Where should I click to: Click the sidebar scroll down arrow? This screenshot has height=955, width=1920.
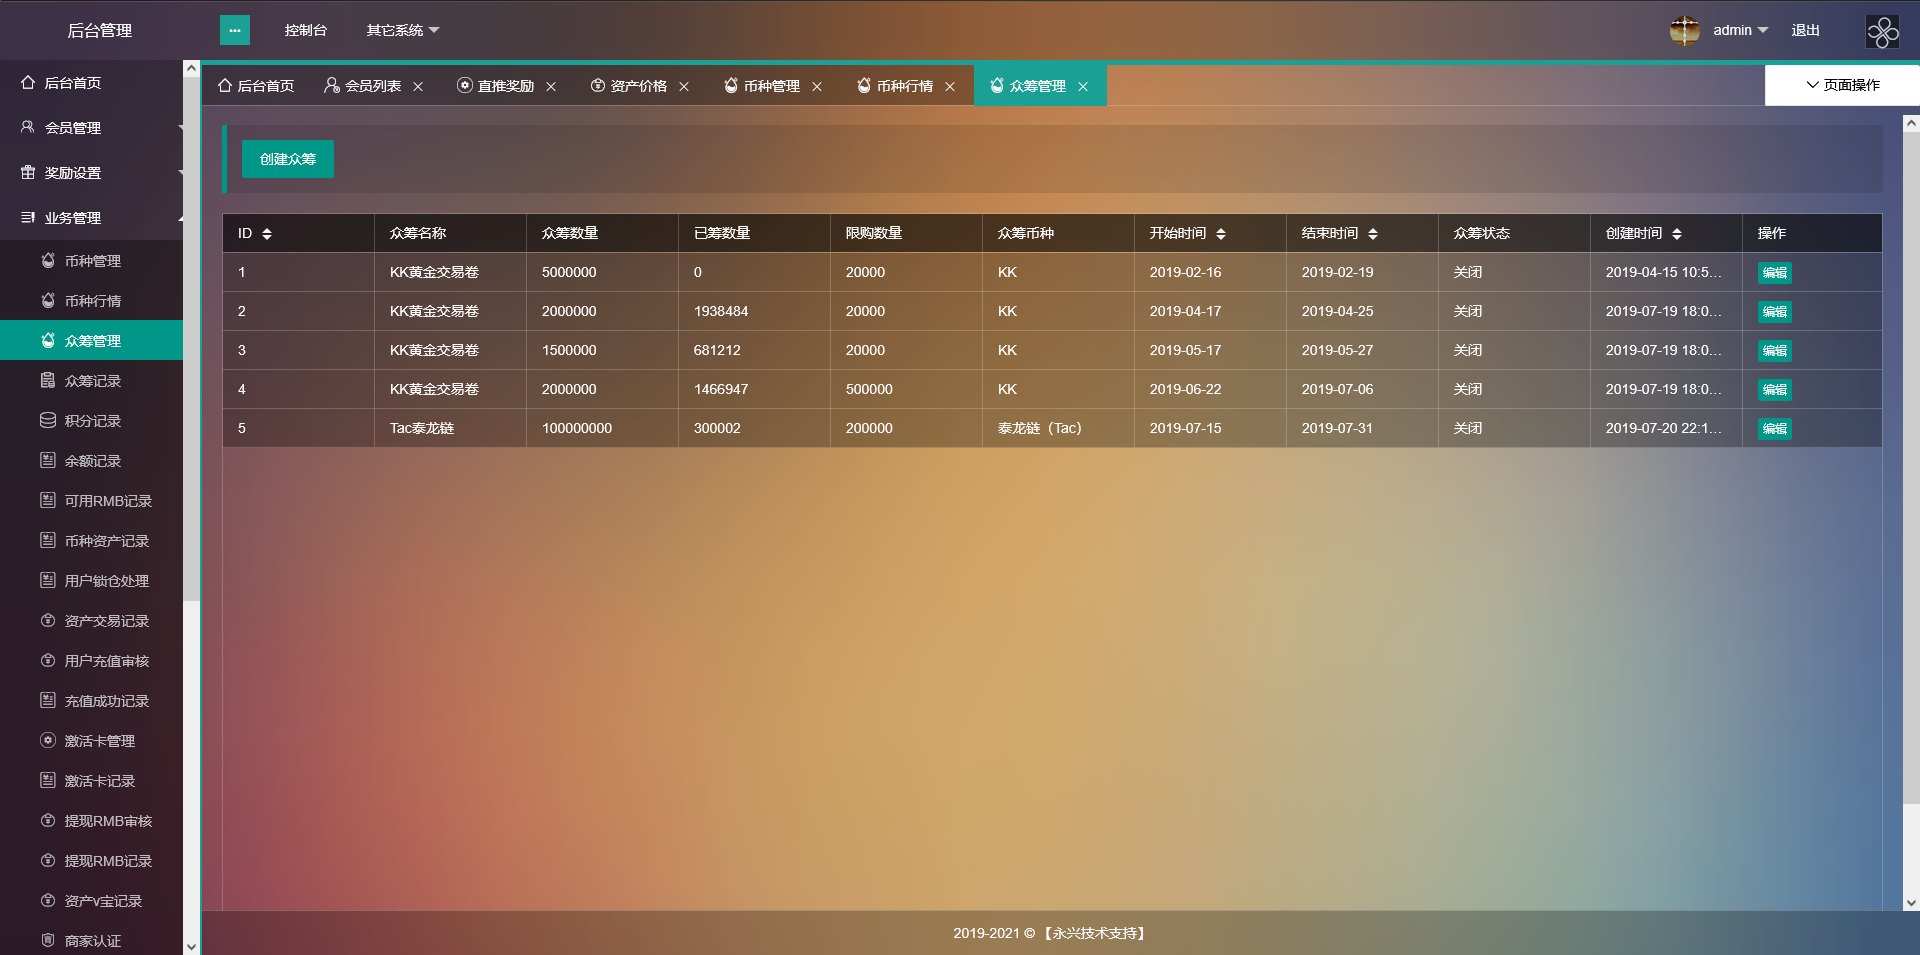point(191,945)
